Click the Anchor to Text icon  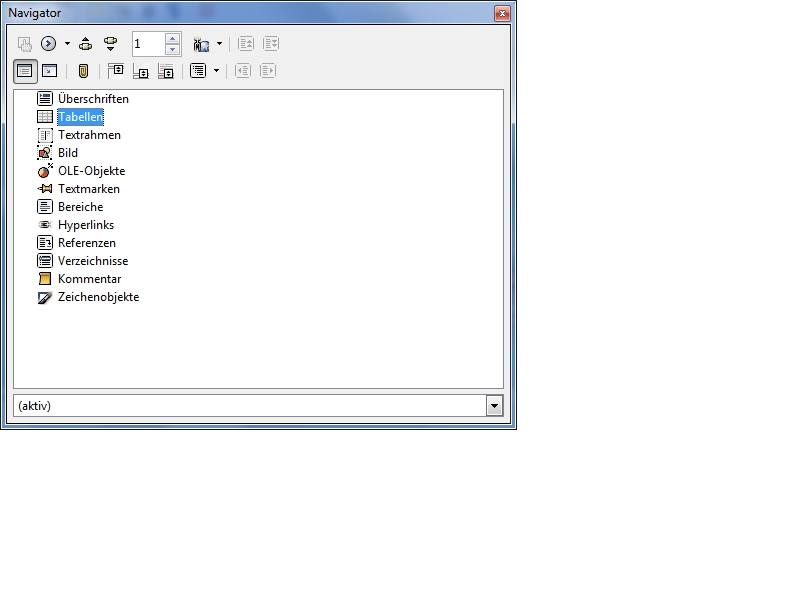tap(166, 71)
